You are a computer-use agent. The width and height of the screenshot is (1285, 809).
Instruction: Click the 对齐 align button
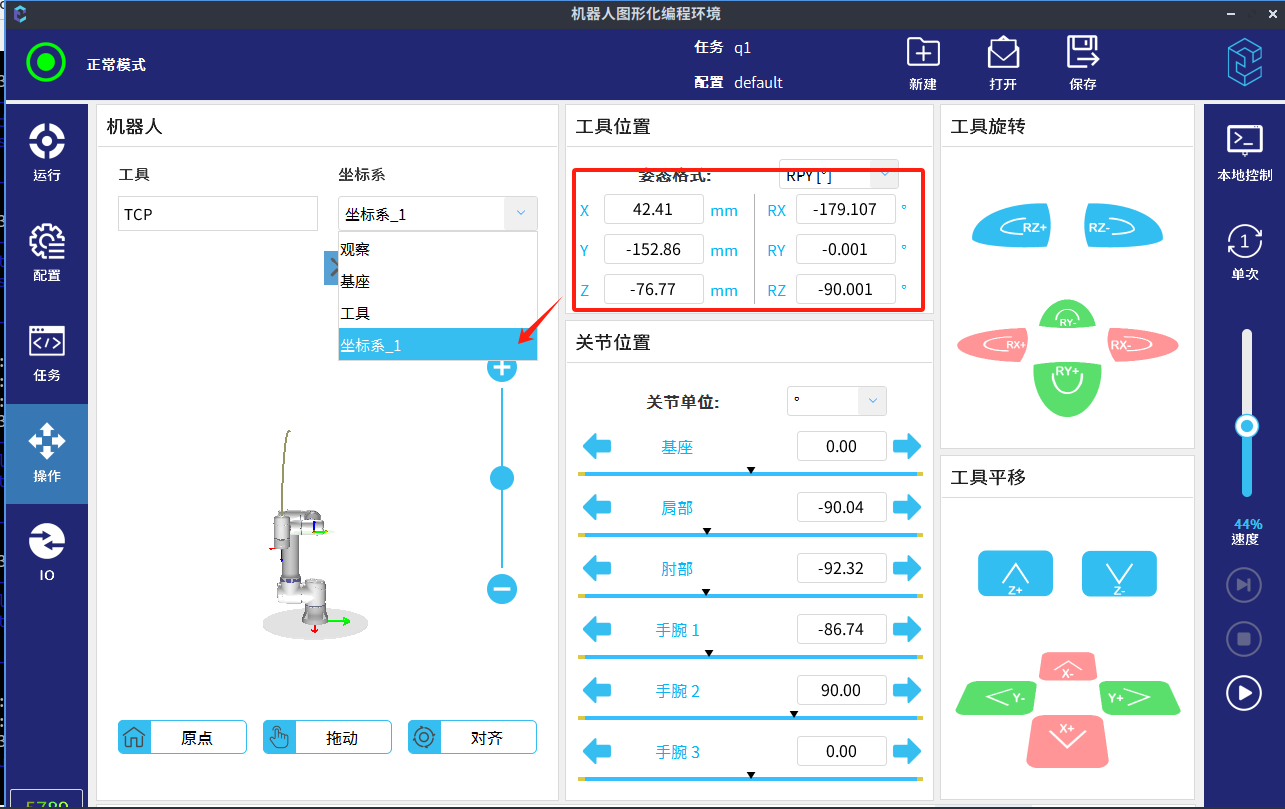472,738
